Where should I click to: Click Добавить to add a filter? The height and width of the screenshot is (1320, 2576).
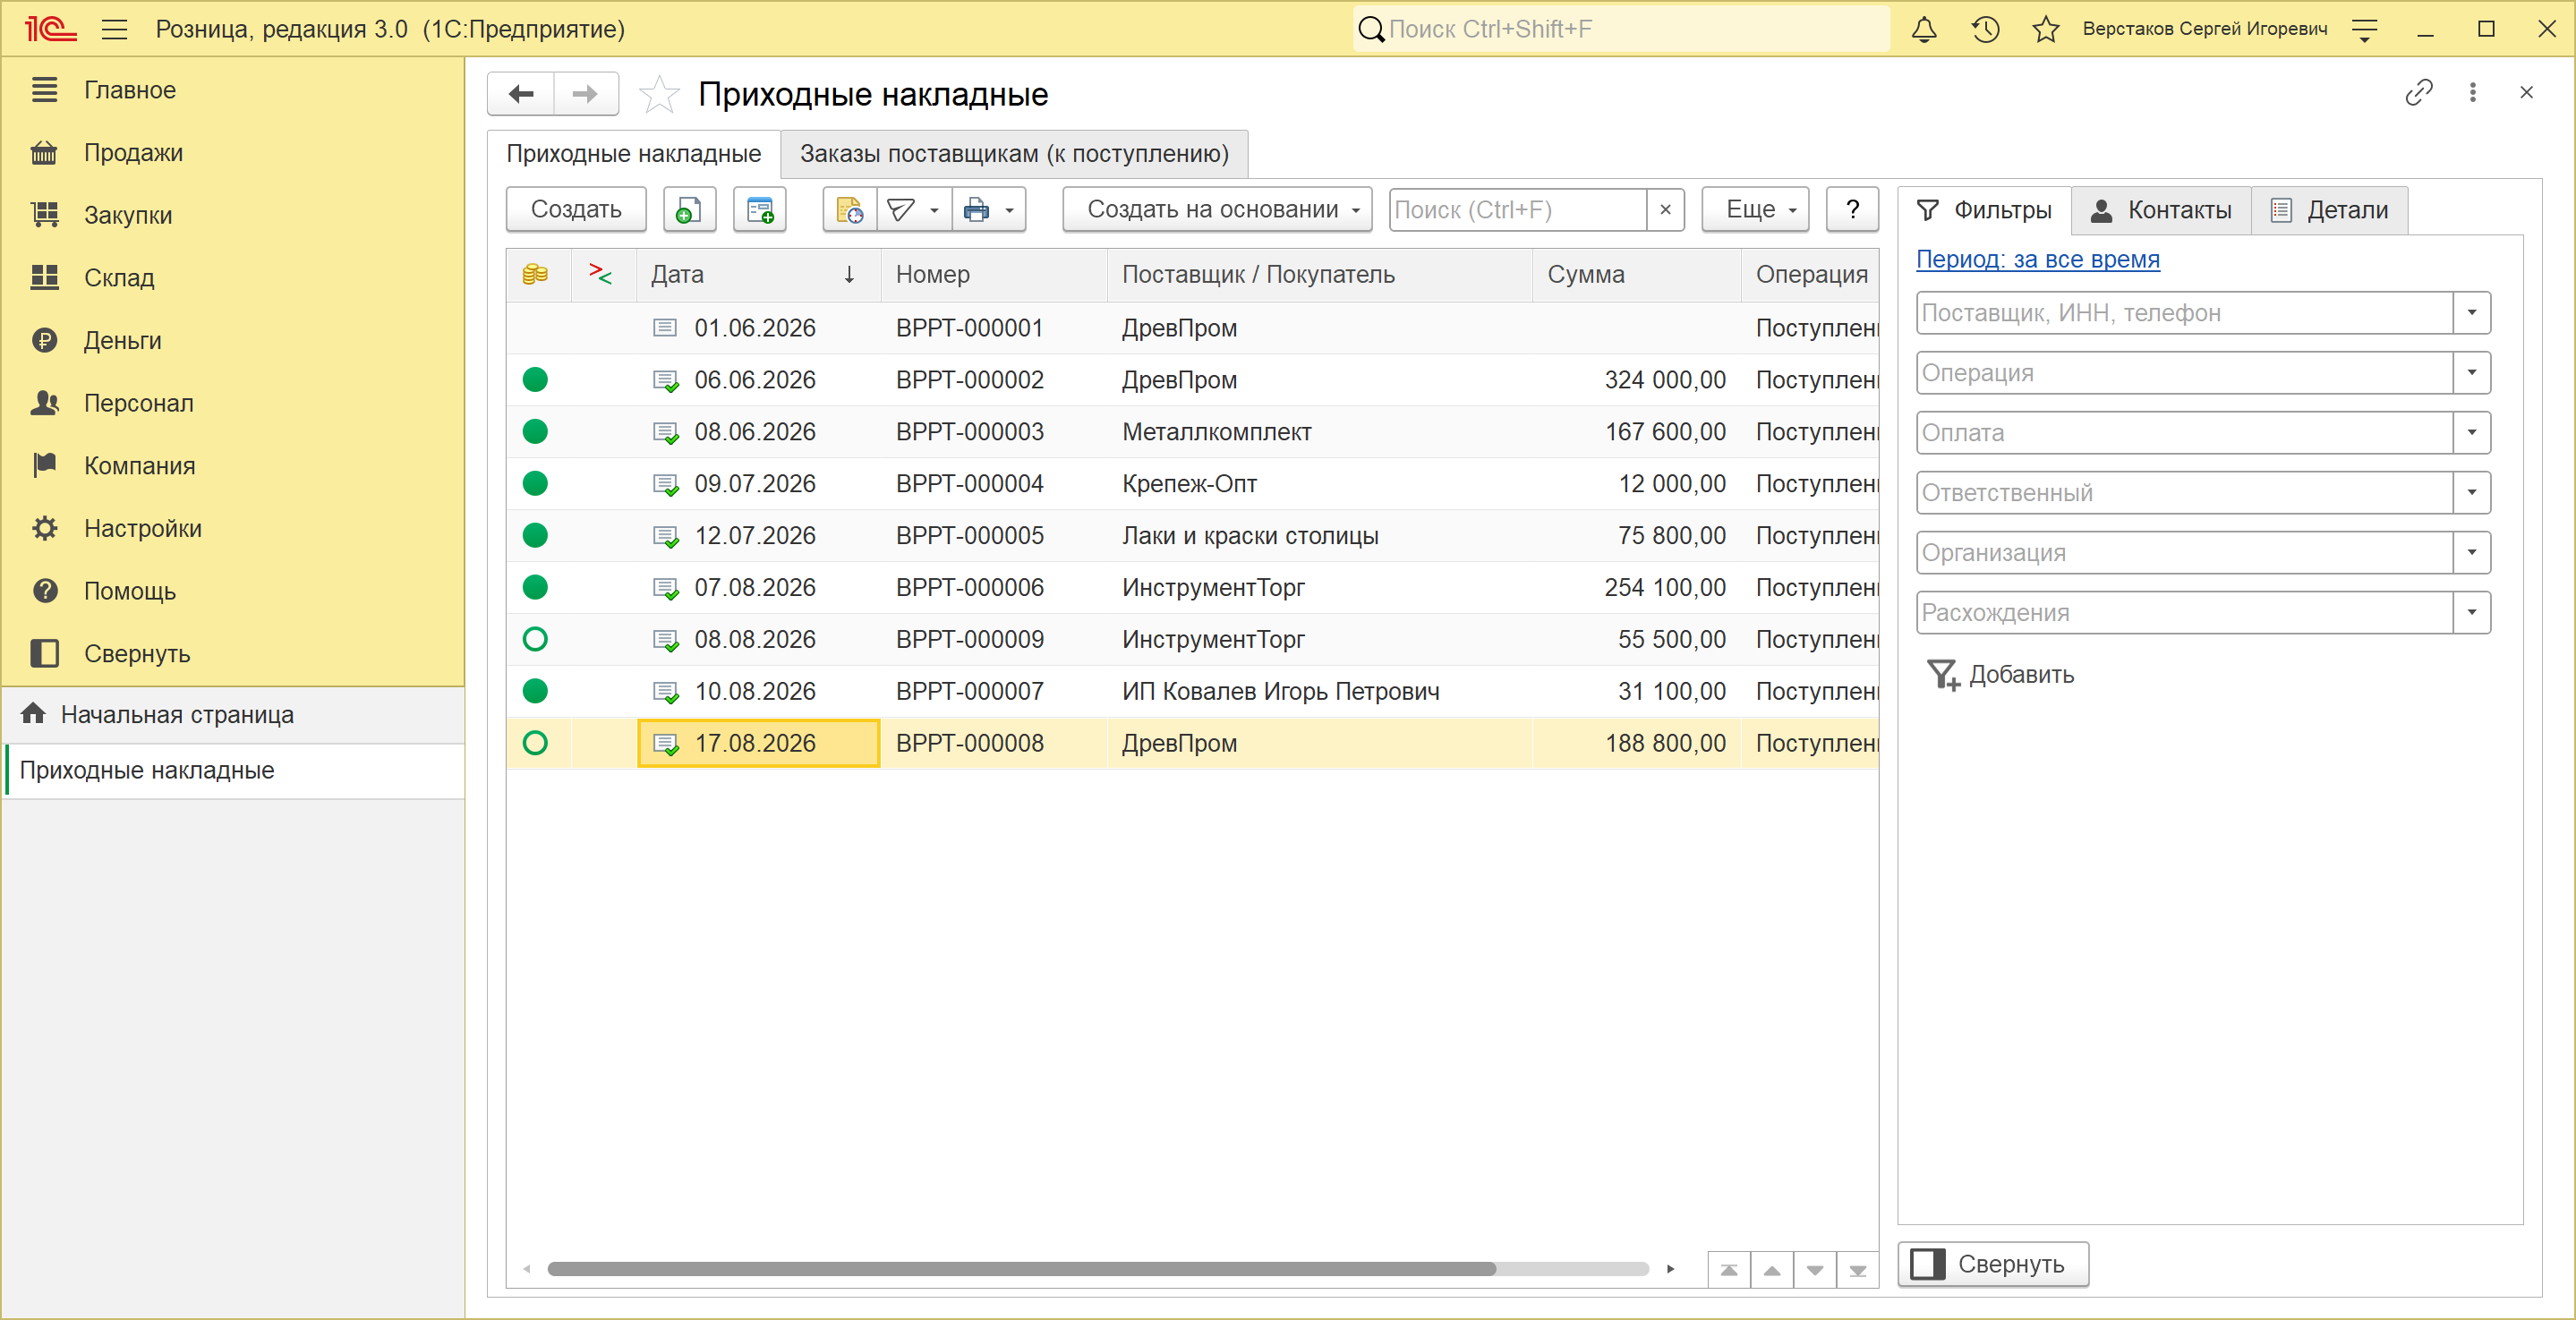(2000, 675)
